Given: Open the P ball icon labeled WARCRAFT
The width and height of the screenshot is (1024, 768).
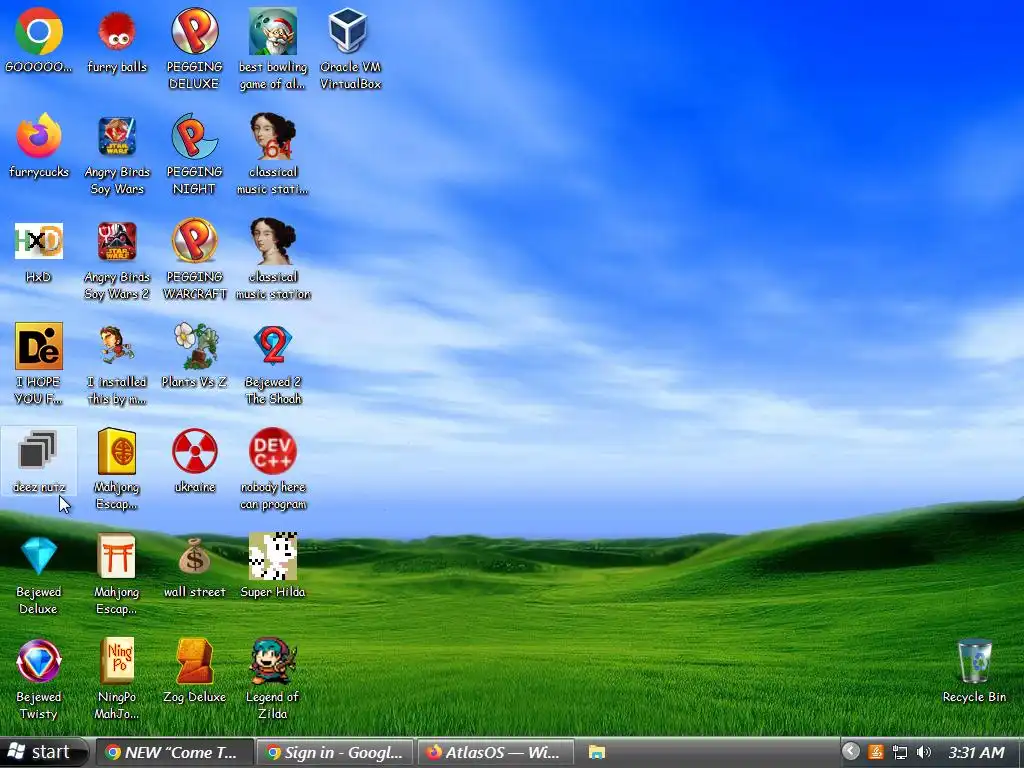Looking at the screenshot, I should tap(195, 241).
